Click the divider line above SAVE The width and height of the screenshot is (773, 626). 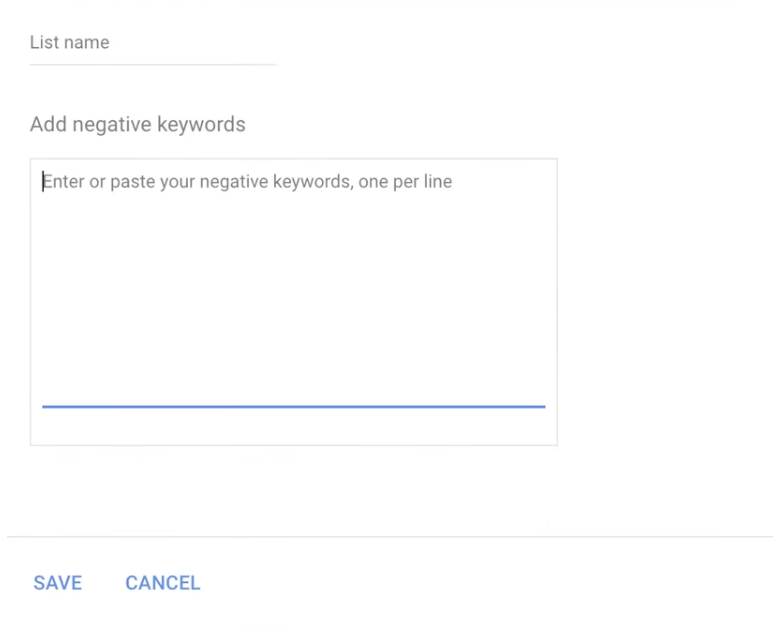[x=390, y=536]
